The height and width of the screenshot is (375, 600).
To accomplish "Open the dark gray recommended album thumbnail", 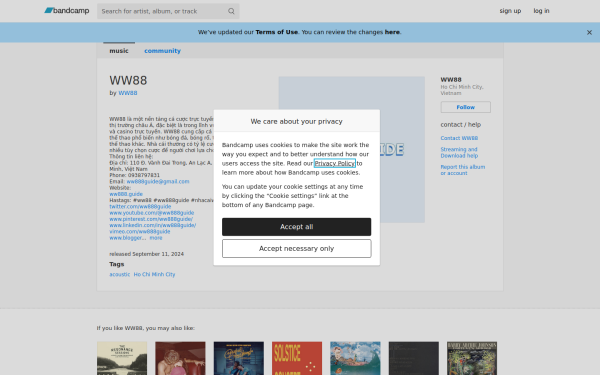I will (x=414, y=358).
